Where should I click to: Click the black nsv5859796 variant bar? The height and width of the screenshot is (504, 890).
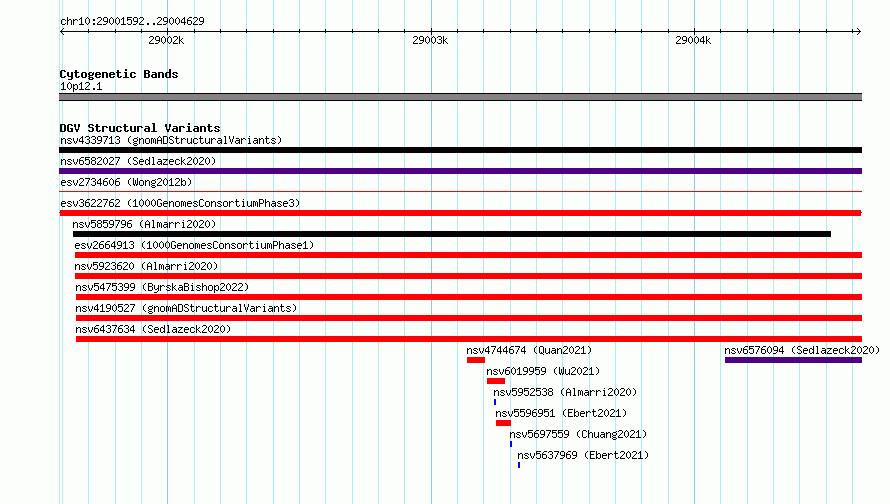(x=452, y=234)
